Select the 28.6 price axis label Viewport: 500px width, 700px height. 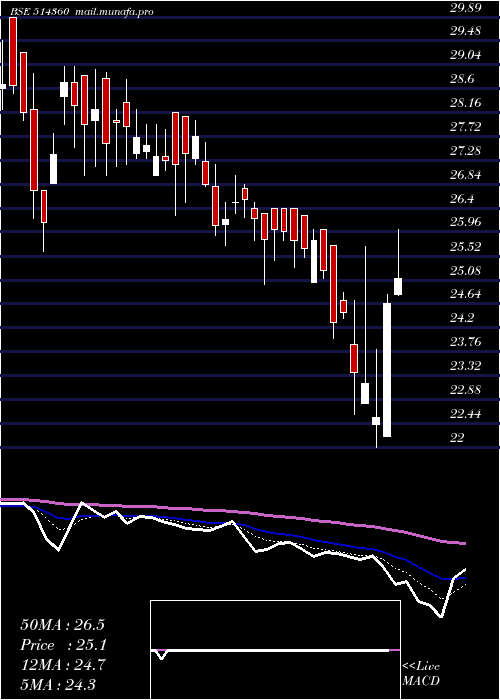[462, 79]
